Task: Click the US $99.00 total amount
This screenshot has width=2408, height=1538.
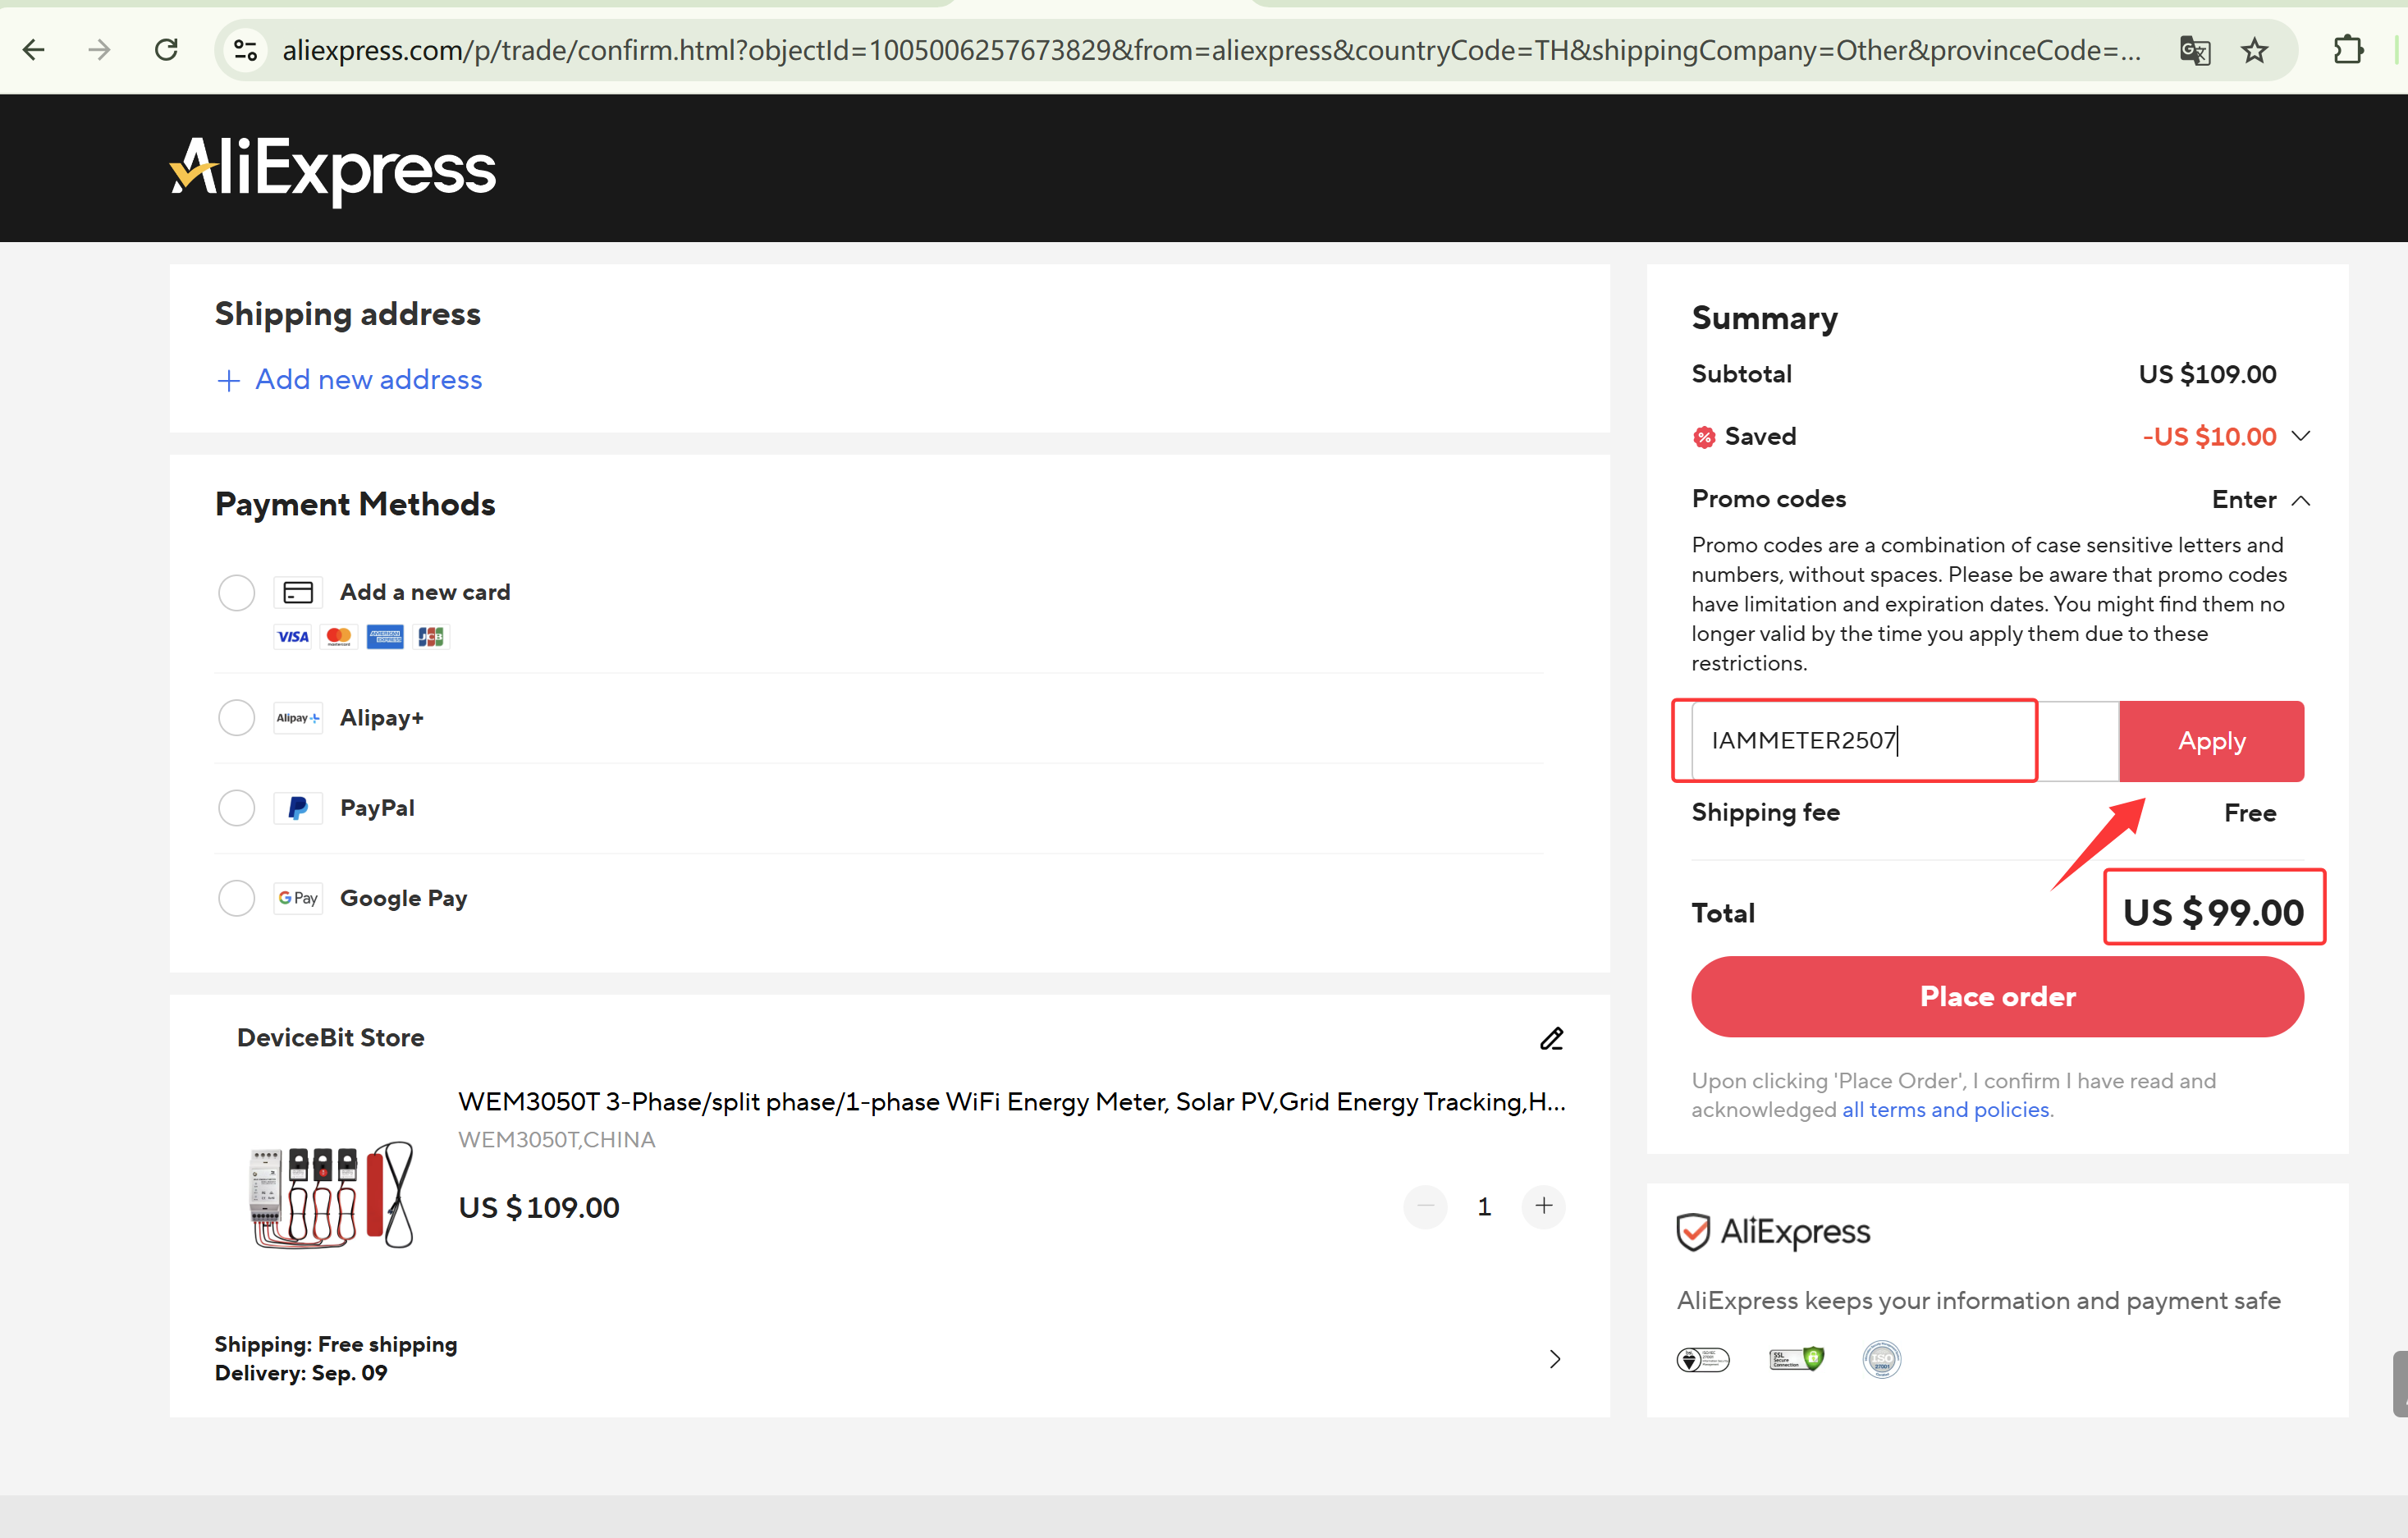Action: pyautogui.click(x=2213, y=912)
